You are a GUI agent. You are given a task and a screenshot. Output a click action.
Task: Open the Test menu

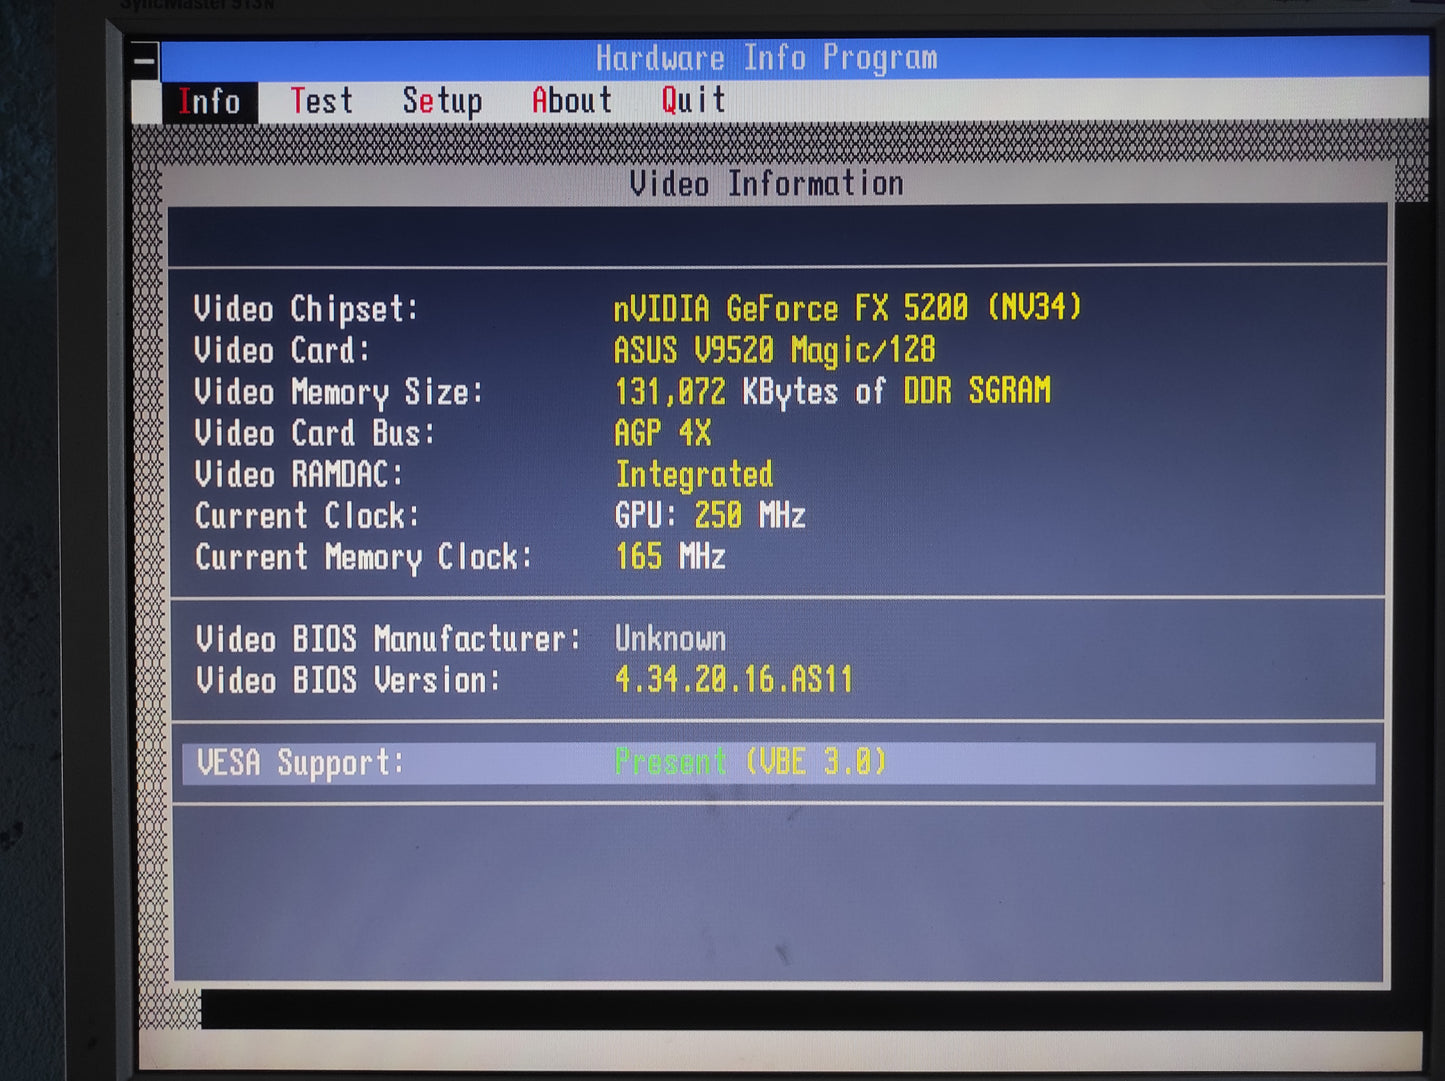[322, 101]
